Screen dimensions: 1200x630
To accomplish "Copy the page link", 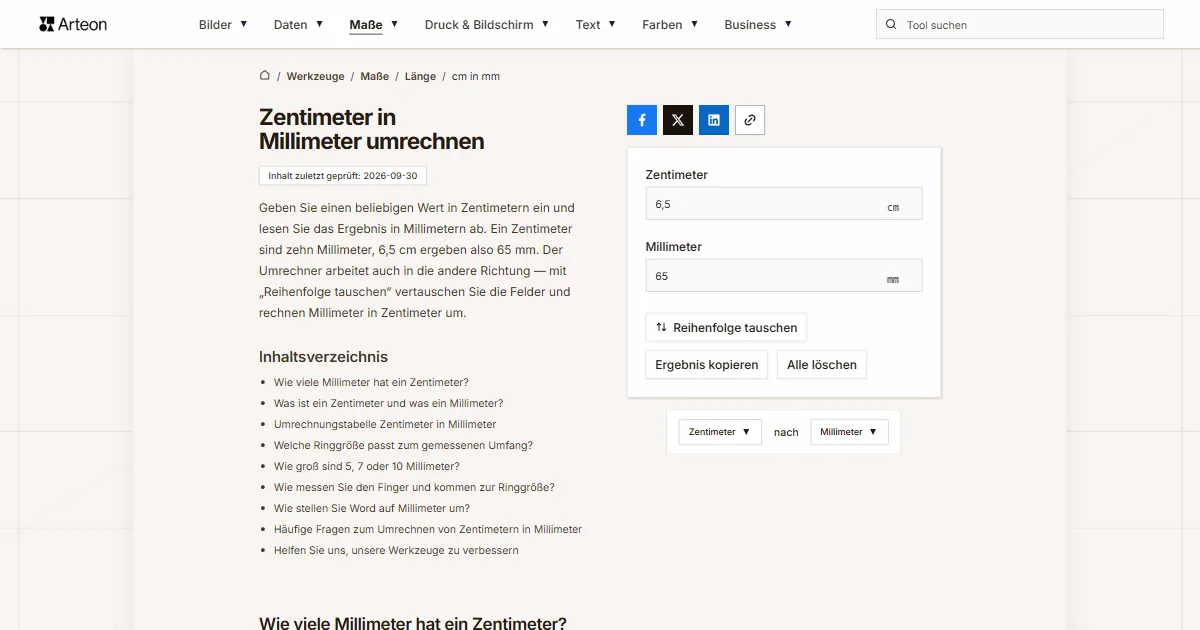I will coord(750,120).
